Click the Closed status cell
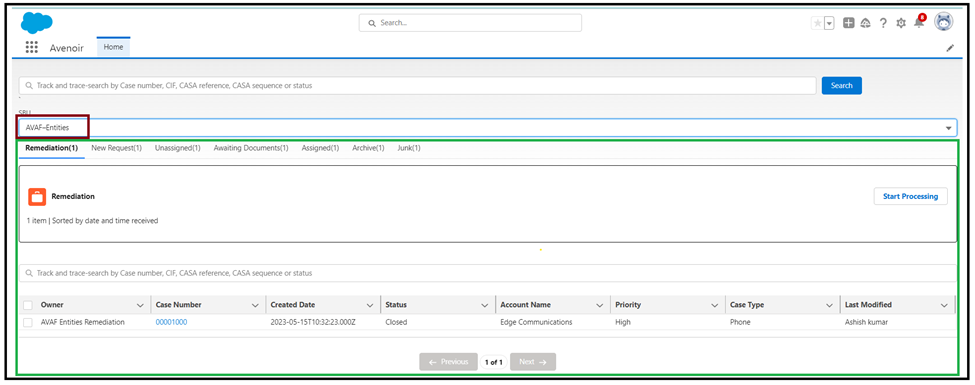 pos(396,322)
